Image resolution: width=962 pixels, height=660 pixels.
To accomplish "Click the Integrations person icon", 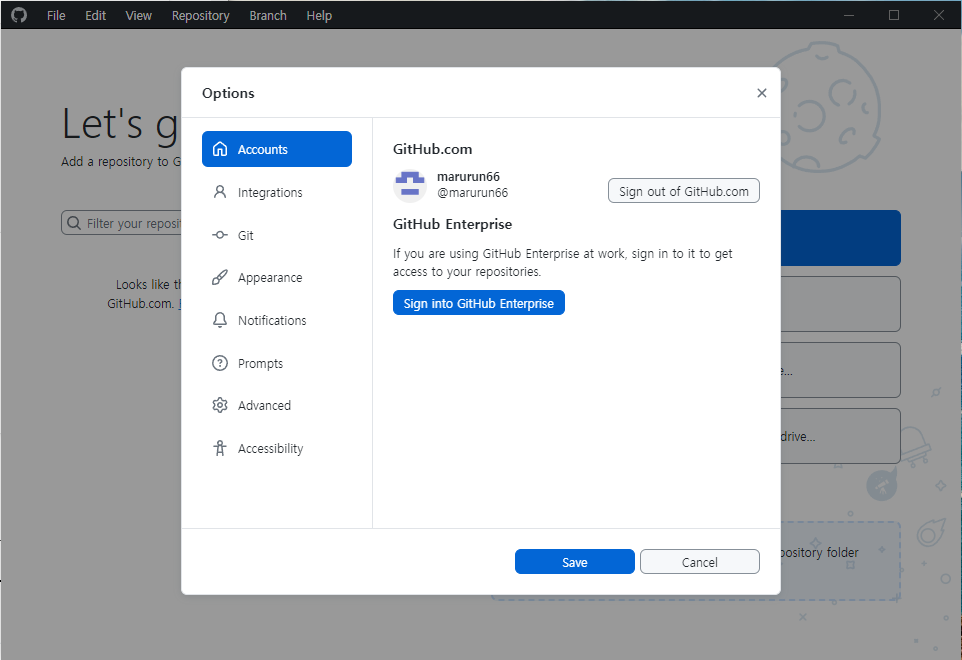I will tap(220, 192).
